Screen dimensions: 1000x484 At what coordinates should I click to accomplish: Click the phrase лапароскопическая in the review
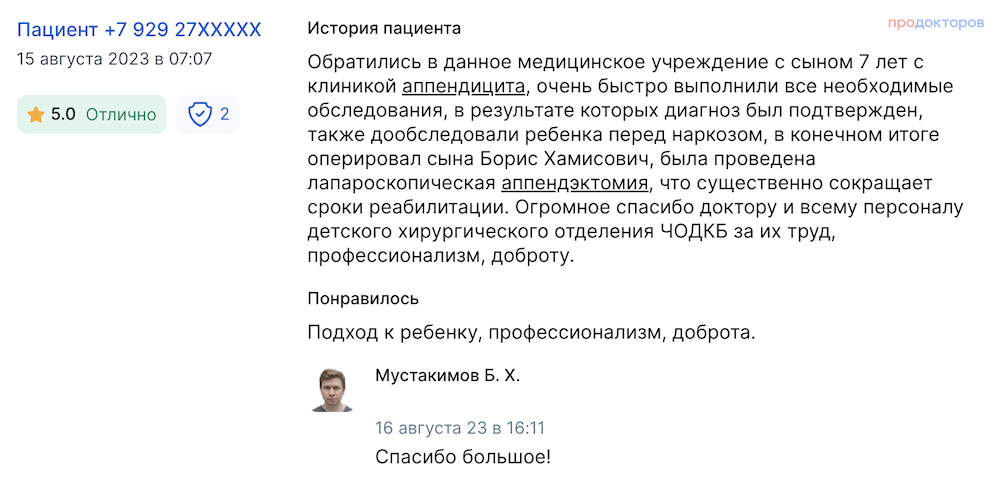pyautogui.click(x=402, y=184)
